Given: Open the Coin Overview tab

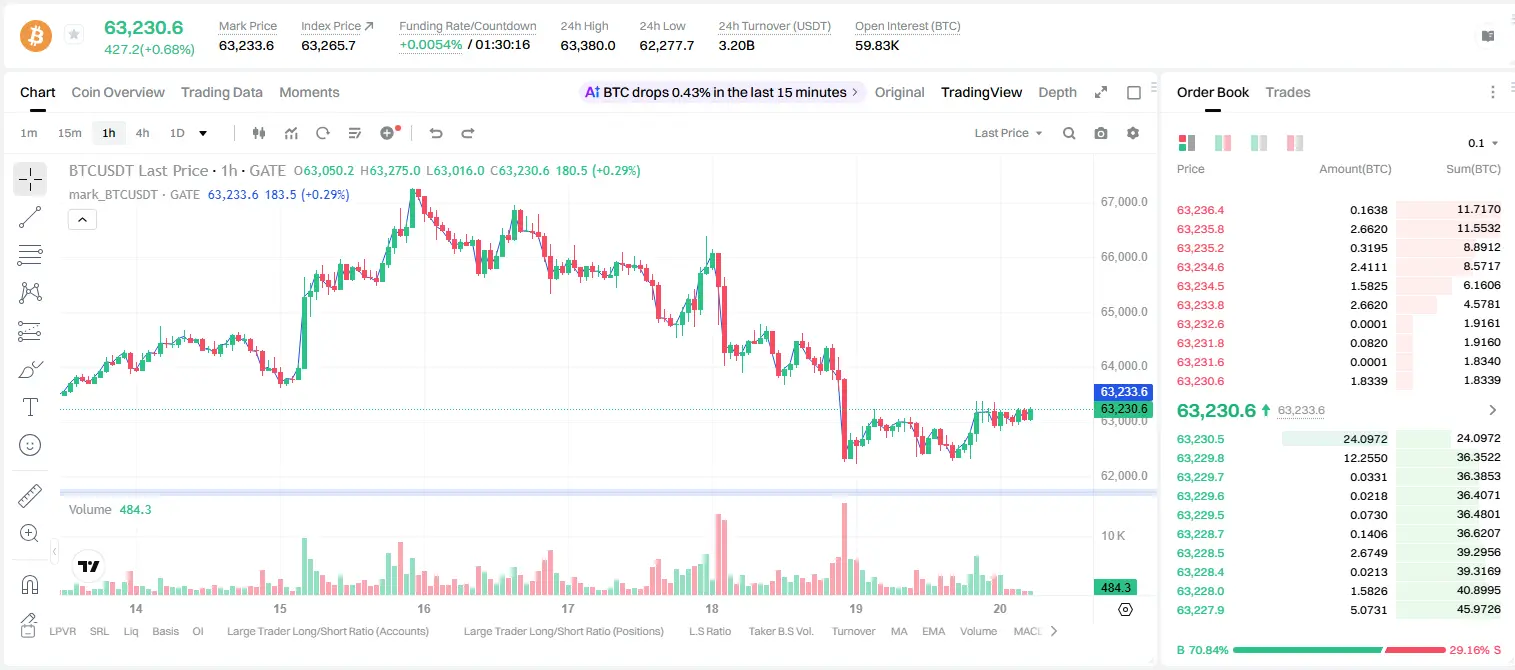Looking at the screenshot, I should (x=118, y=92).
